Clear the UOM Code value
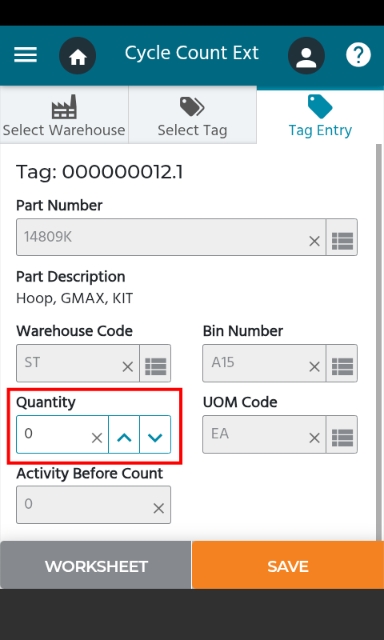 click(x=314, y=438)
